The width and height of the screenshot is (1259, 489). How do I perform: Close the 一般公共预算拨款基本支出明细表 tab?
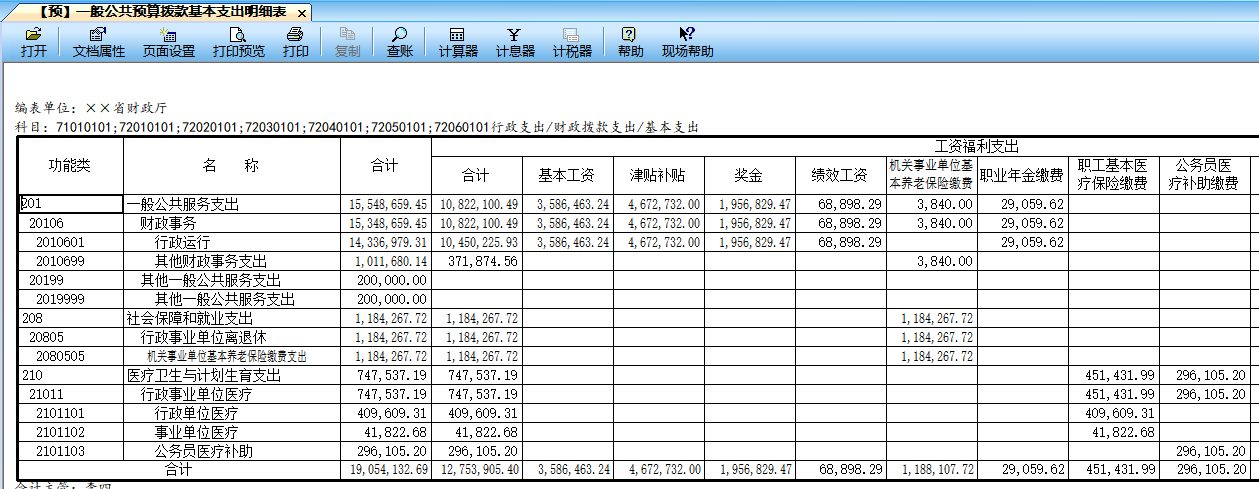(x=302, y=12)
